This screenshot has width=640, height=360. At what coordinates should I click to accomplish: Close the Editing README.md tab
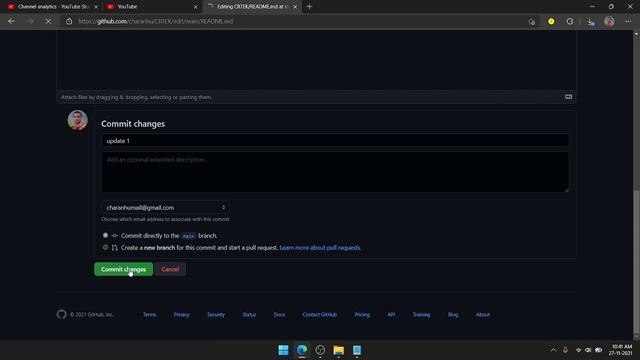tap(295, 7)
